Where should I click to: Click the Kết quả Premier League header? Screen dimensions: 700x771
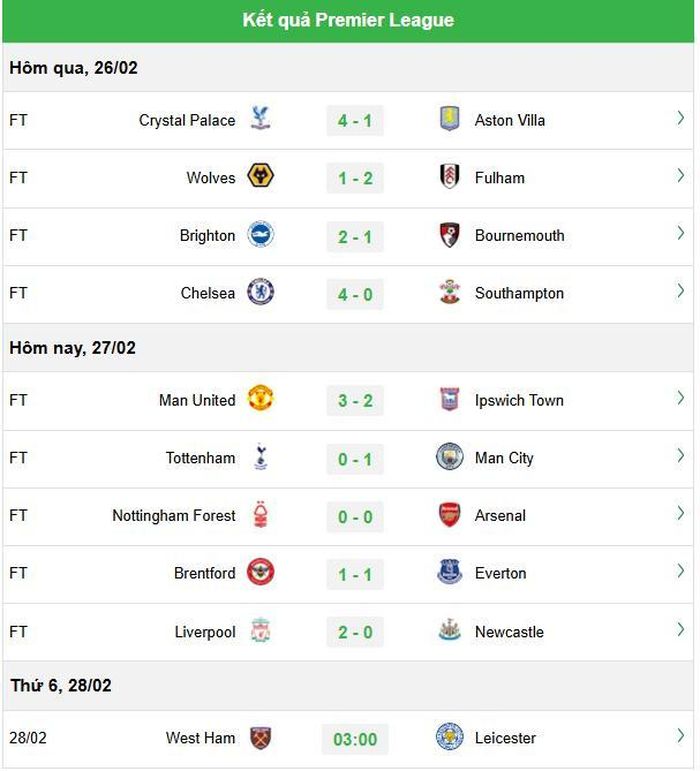coord(348,20)
